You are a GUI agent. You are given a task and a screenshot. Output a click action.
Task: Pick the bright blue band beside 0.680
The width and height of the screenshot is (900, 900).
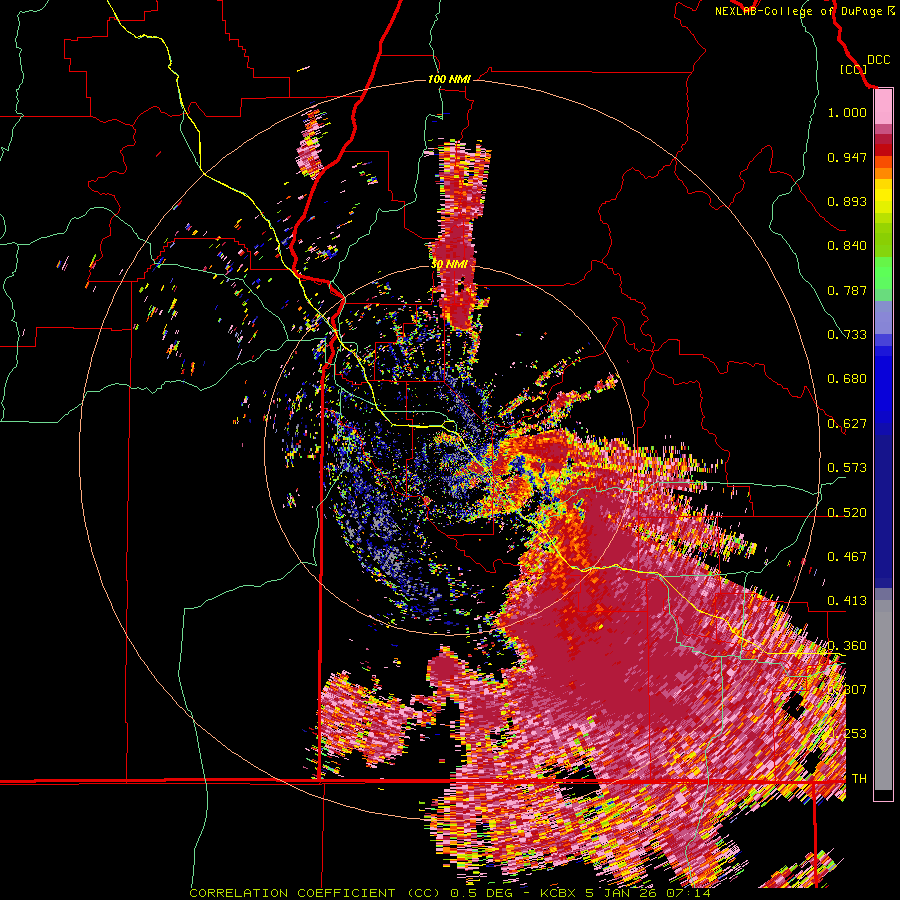click(x=883, y=385)
